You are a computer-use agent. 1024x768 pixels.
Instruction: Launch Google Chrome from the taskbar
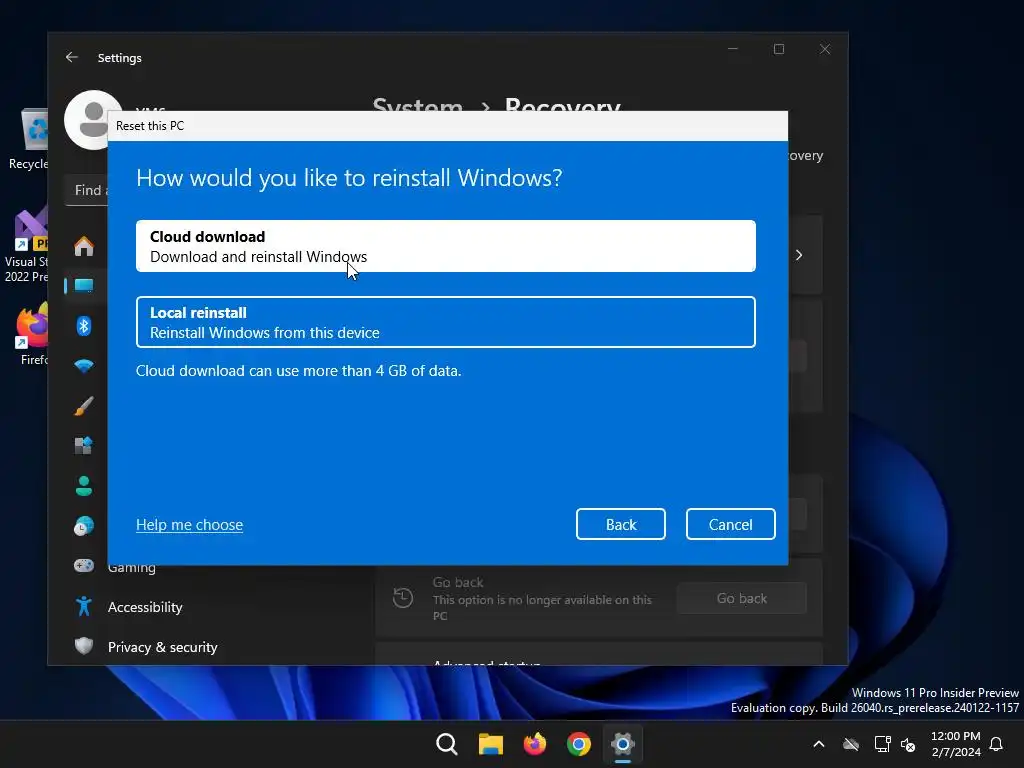click(x=579, y=744)
